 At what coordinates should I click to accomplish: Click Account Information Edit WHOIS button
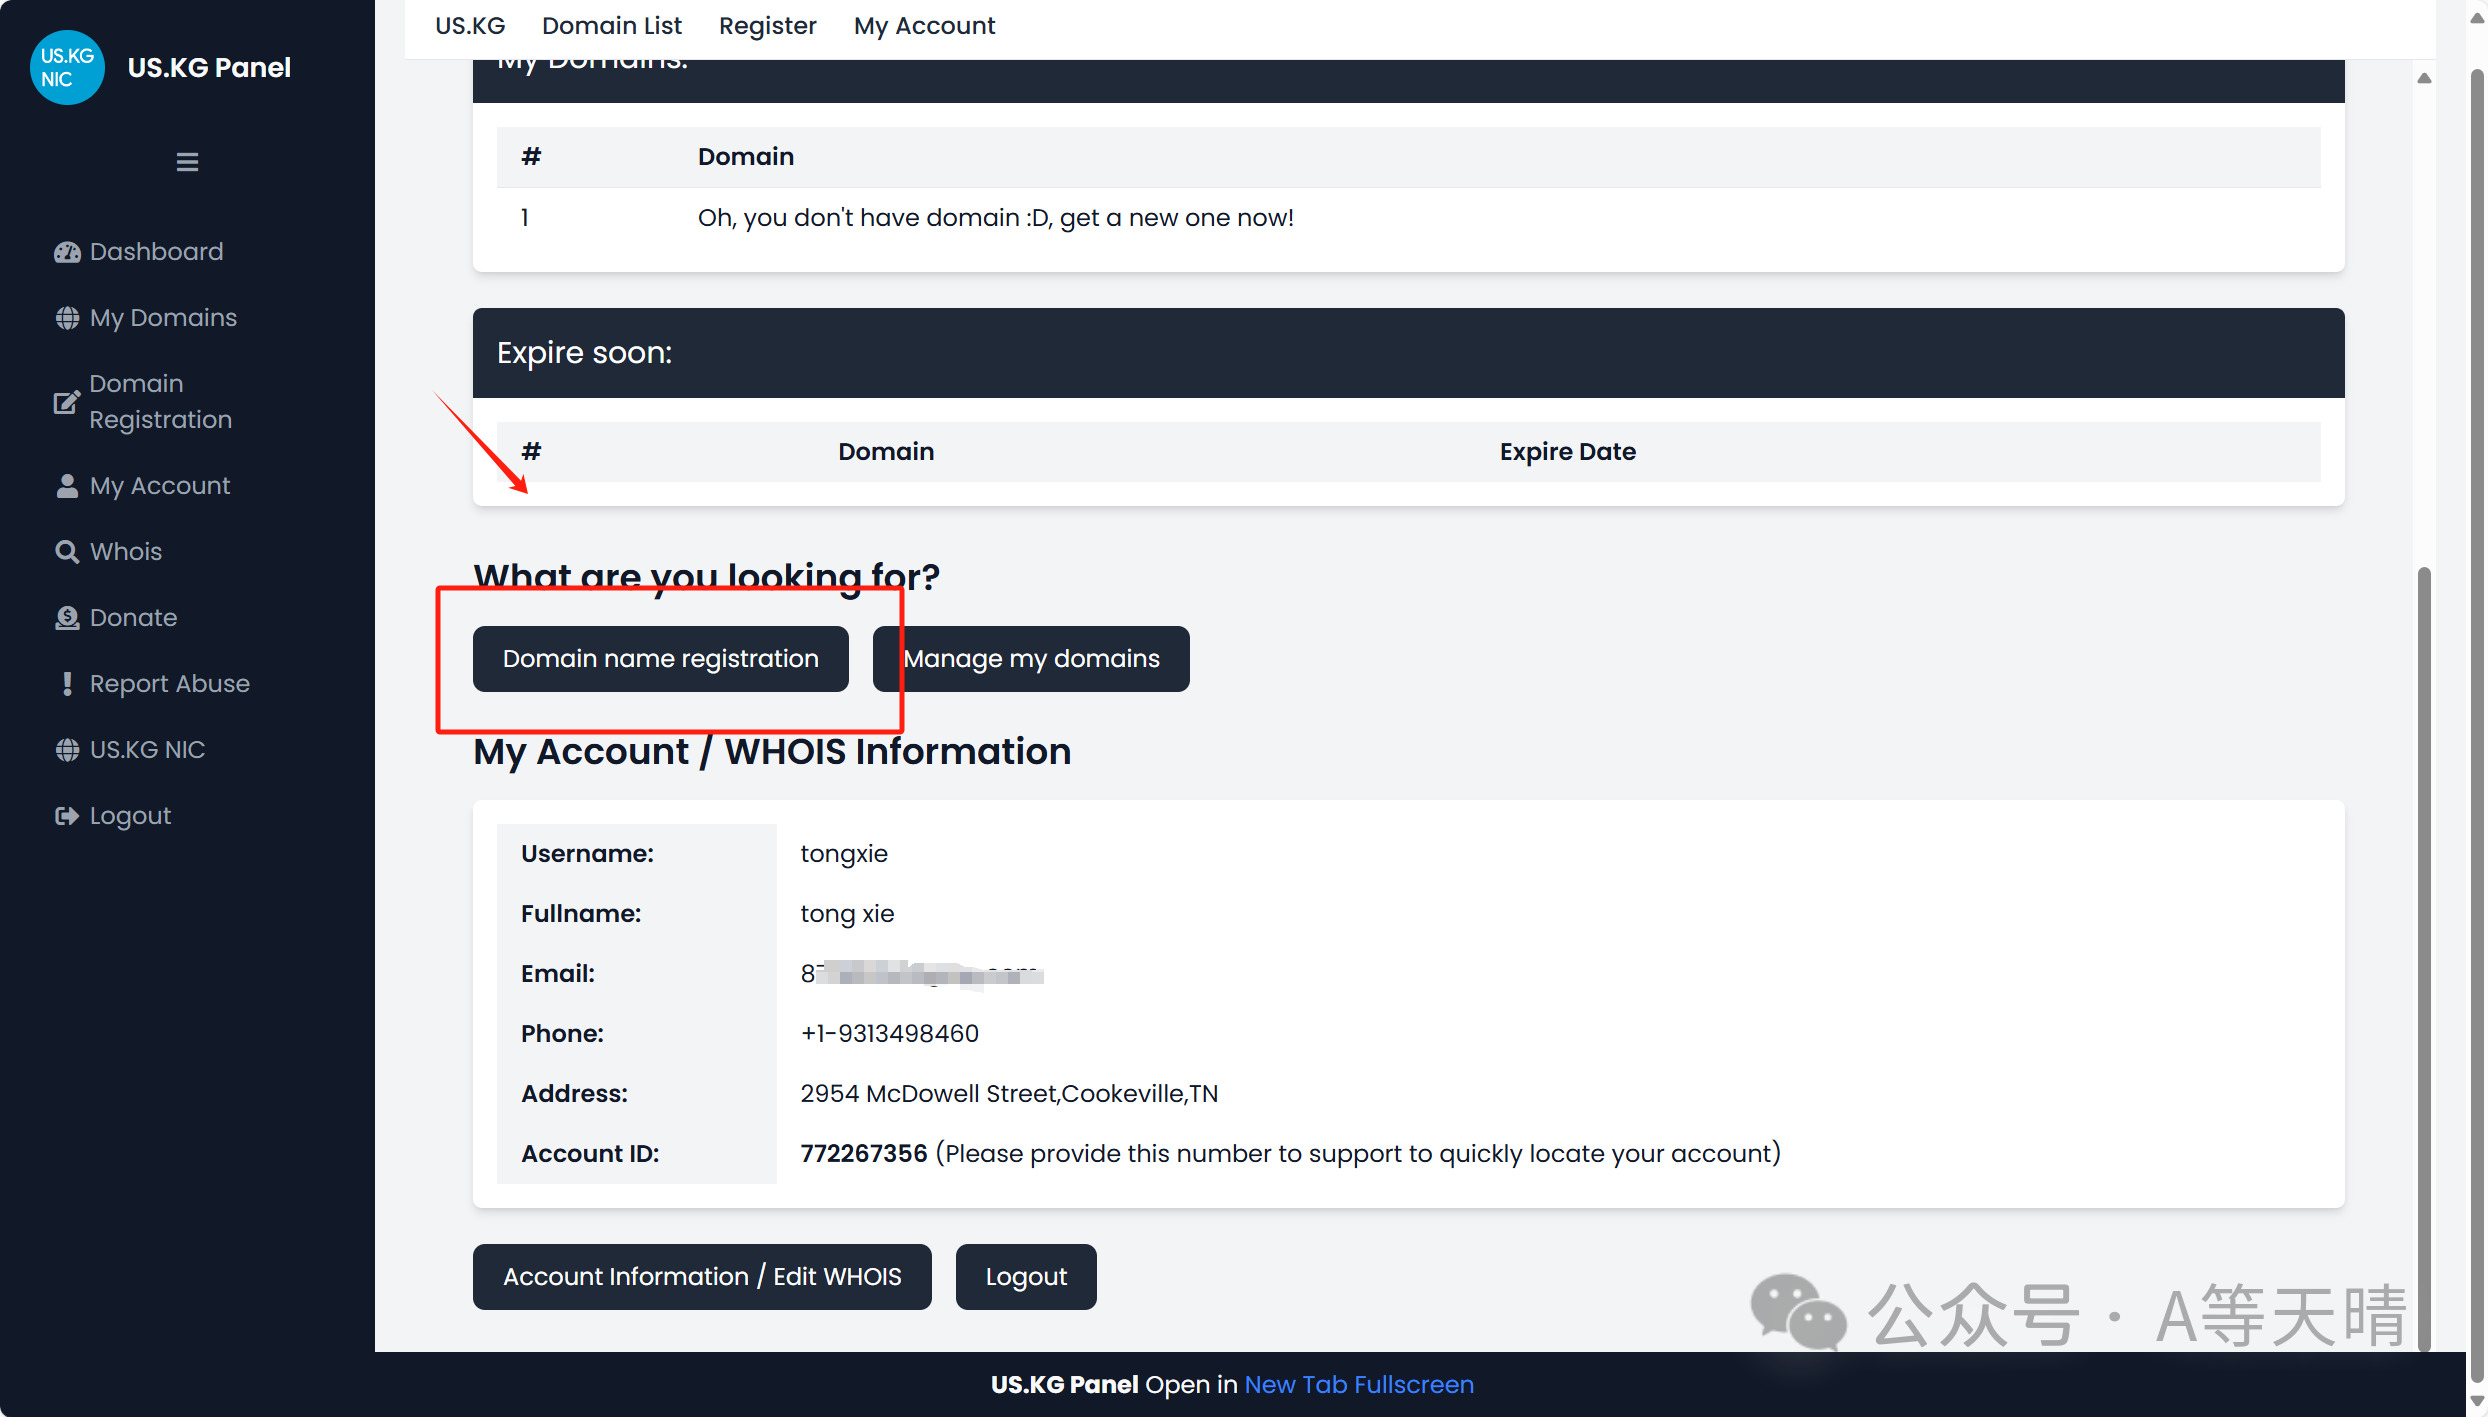(702, 1275)
